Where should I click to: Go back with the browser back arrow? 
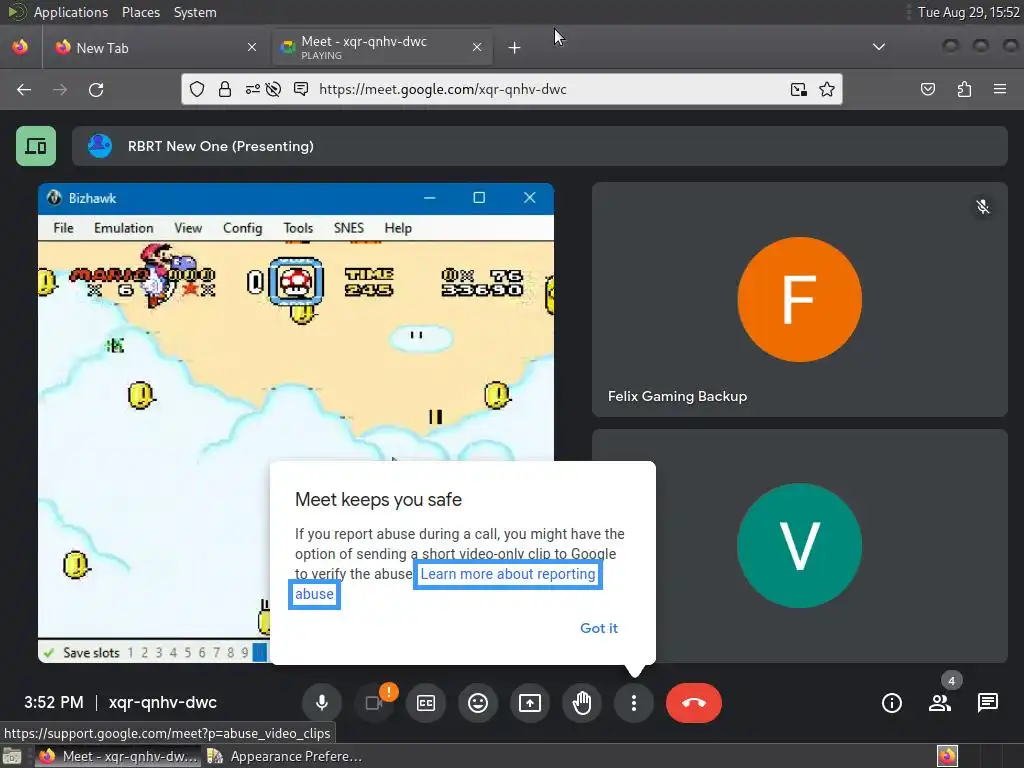pos(24,89)
